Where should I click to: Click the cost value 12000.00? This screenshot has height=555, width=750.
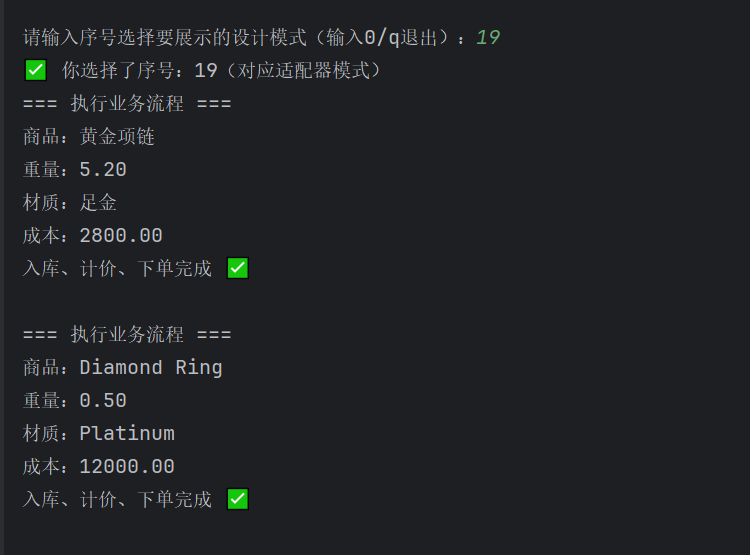tap(127, 467)
